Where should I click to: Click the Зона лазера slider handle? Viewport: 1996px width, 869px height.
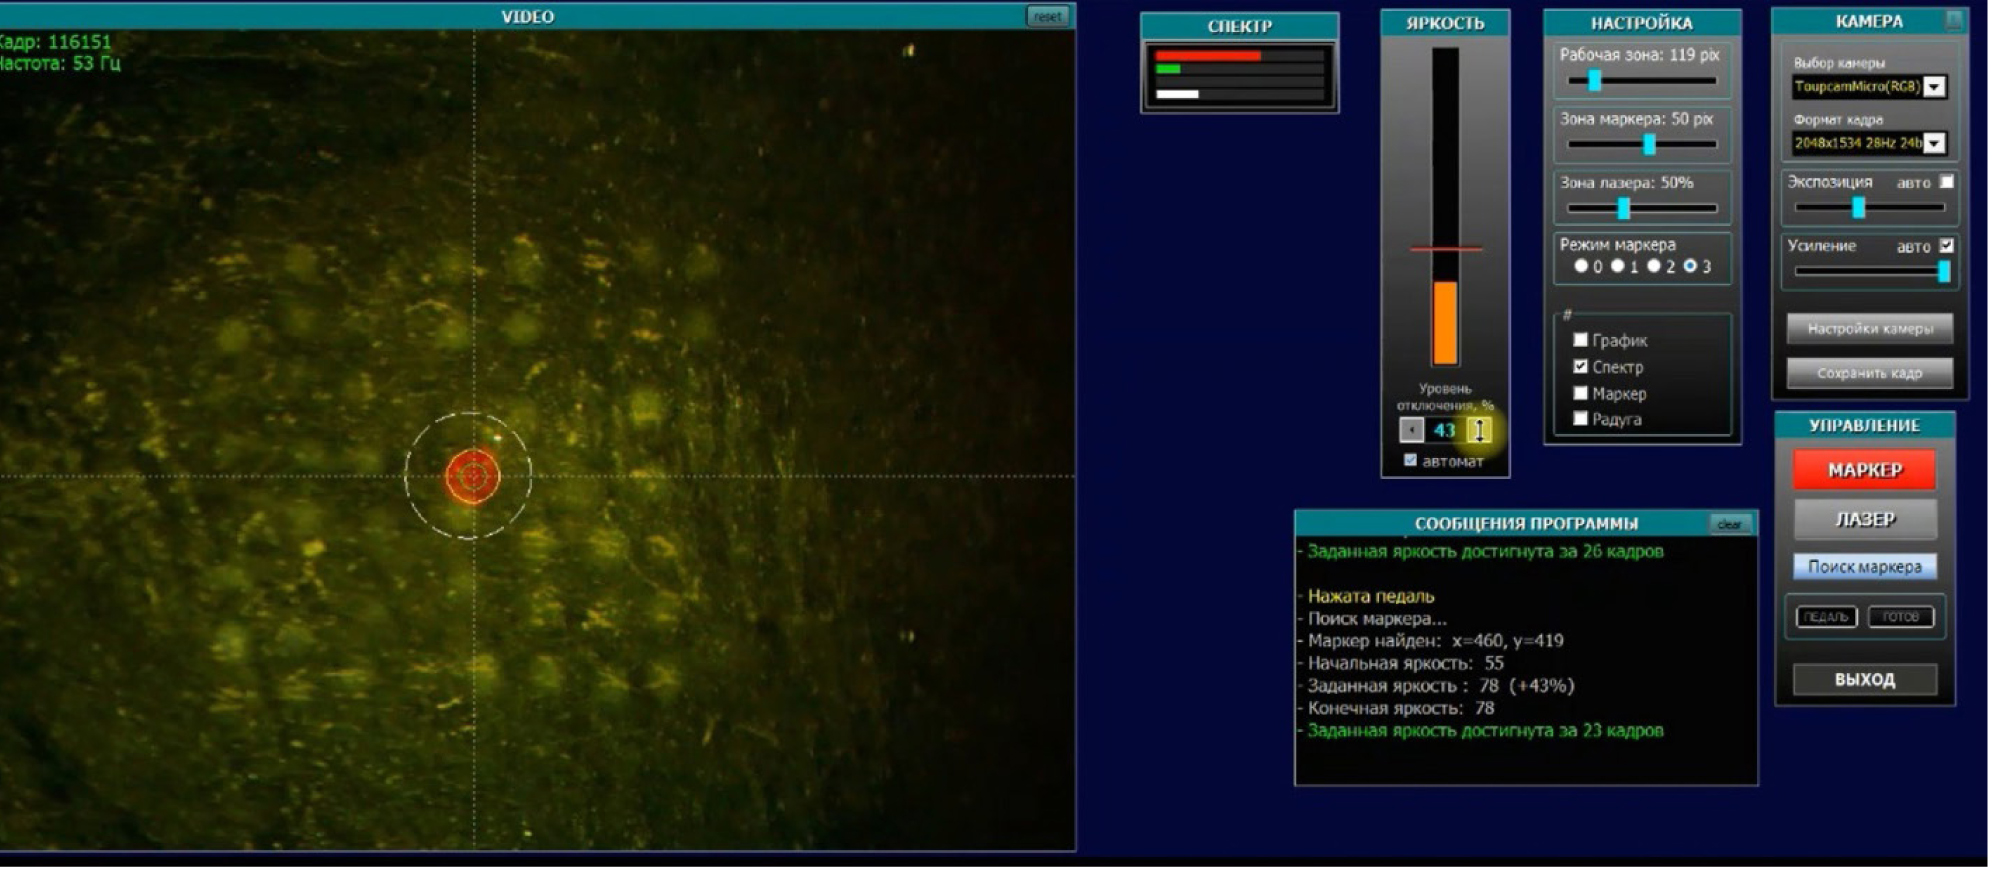(1623, 208)
